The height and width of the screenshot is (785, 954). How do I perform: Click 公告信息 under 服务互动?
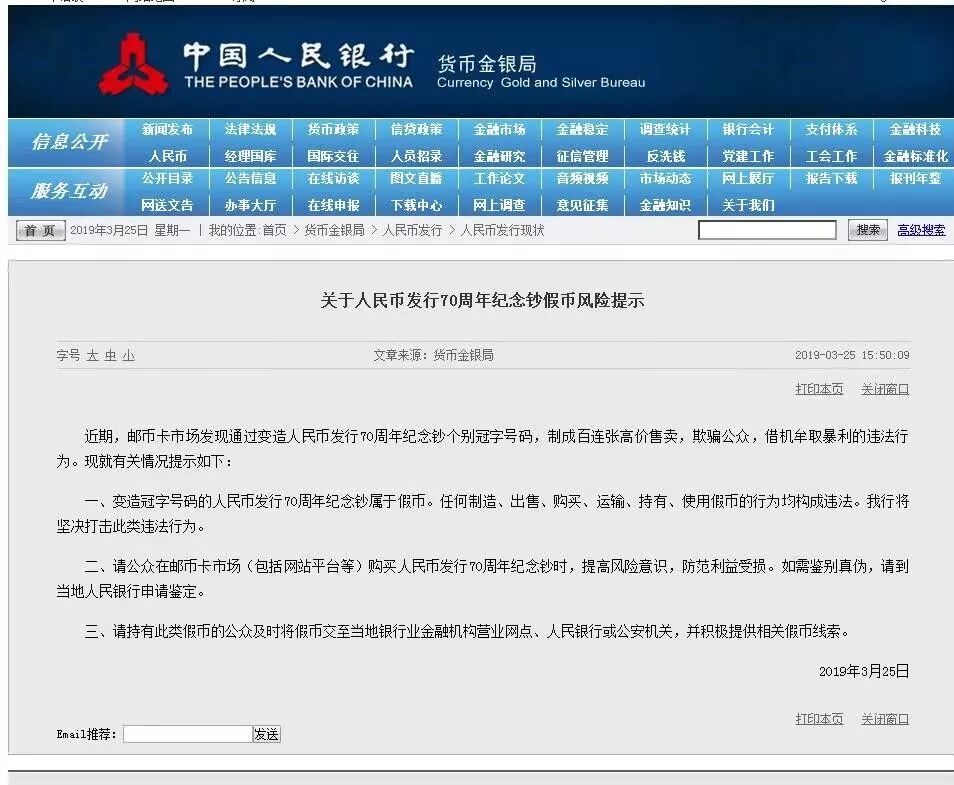click(250, 178)
